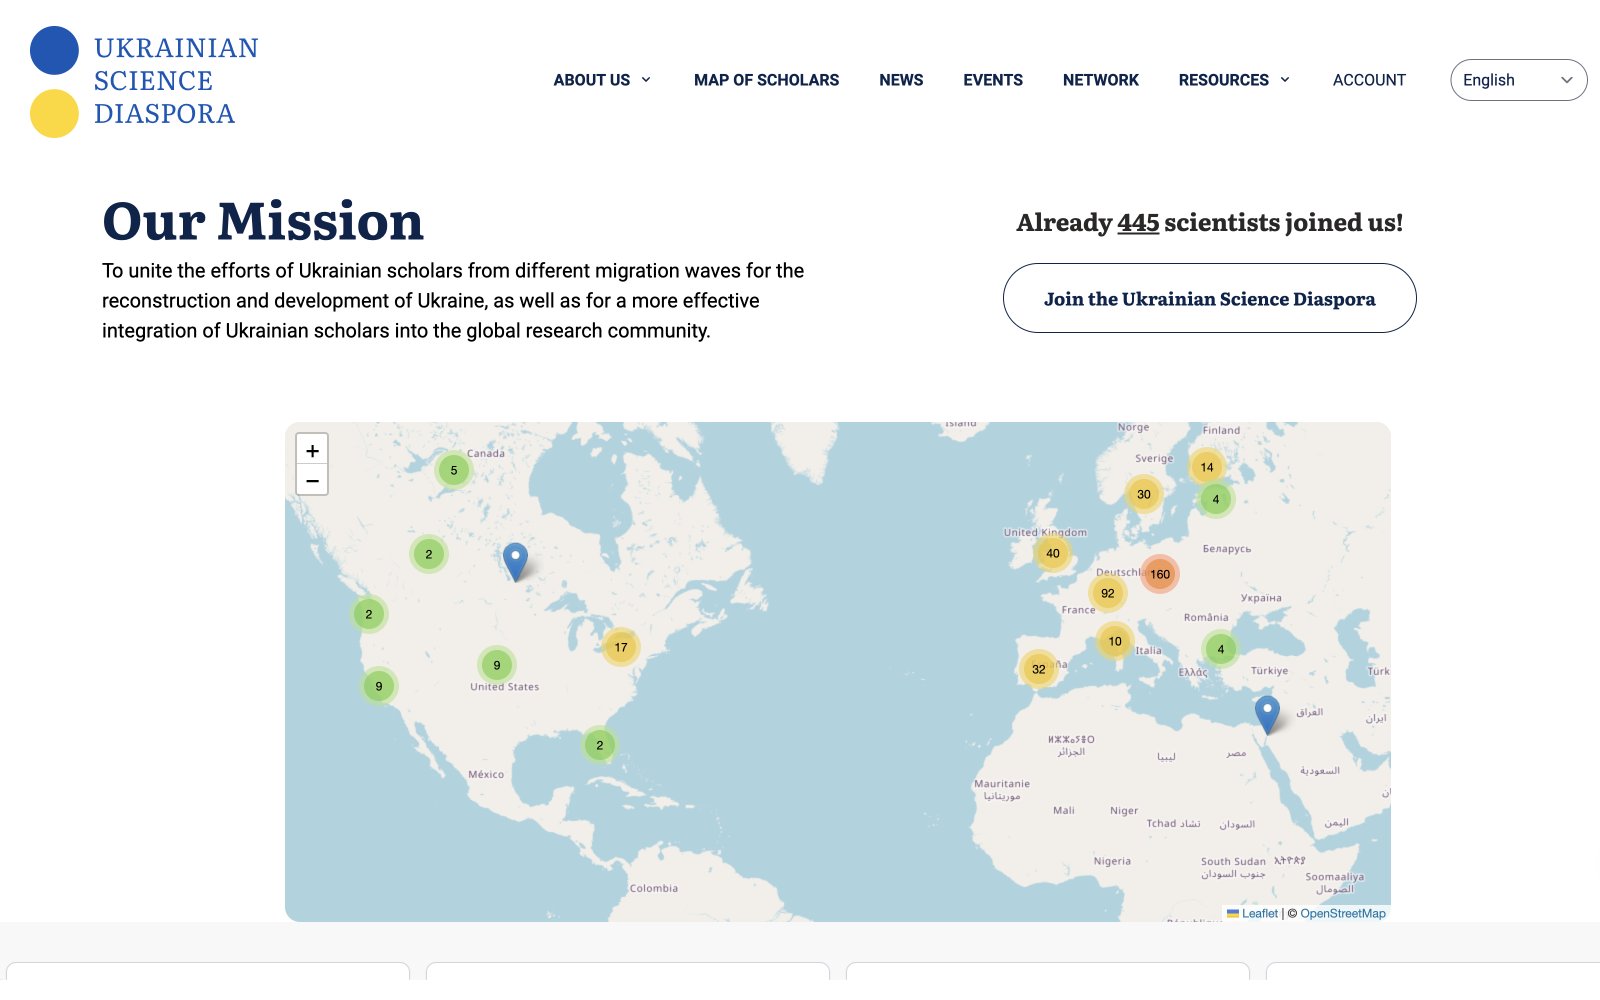
Task: Open the 10 cluster over northern Italy
Action: pos(1115,641)
